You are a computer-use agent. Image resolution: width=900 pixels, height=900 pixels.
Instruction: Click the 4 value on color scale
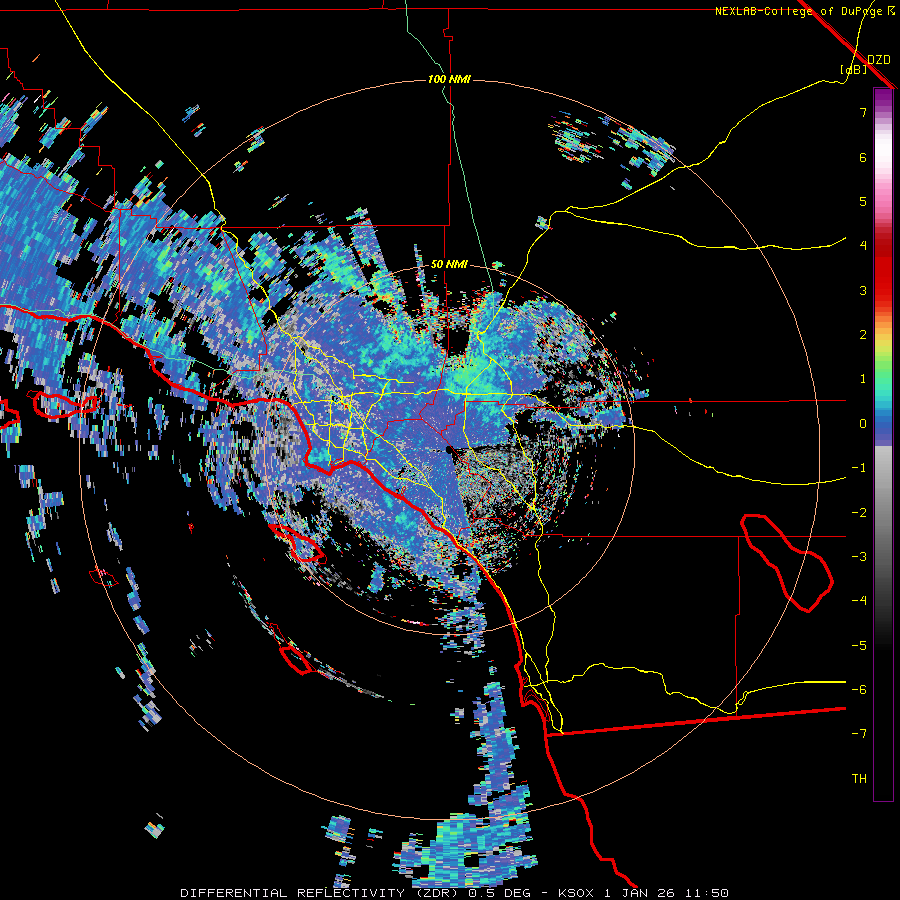point(863,246)
